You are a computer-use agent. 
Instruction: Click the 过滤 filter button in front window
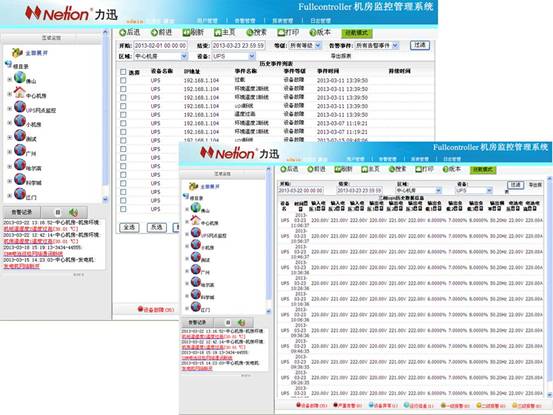pyautogui.click(x=516, y=185)
